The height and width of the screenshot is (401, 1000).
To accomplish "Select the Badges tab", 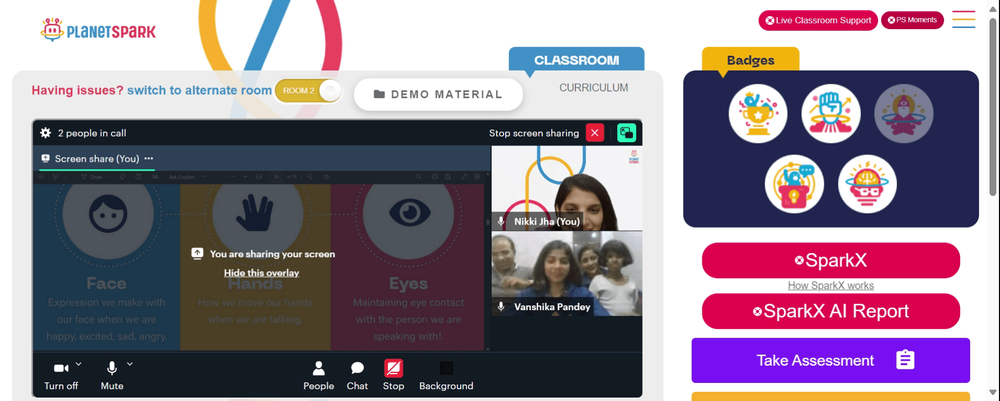I will [x=751, y=60].
